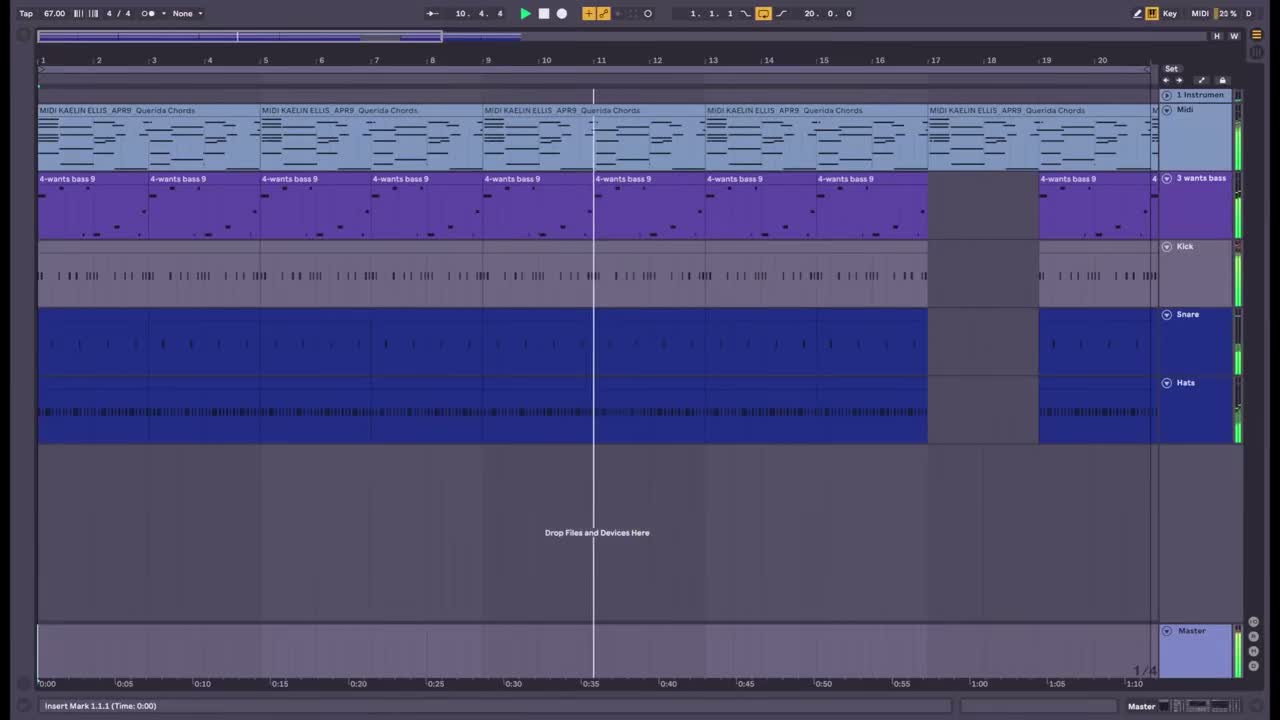The height and width of the screenshot is (720, 1280).
Task: Collapse the Master track triangle
Action: [1166, 631]
